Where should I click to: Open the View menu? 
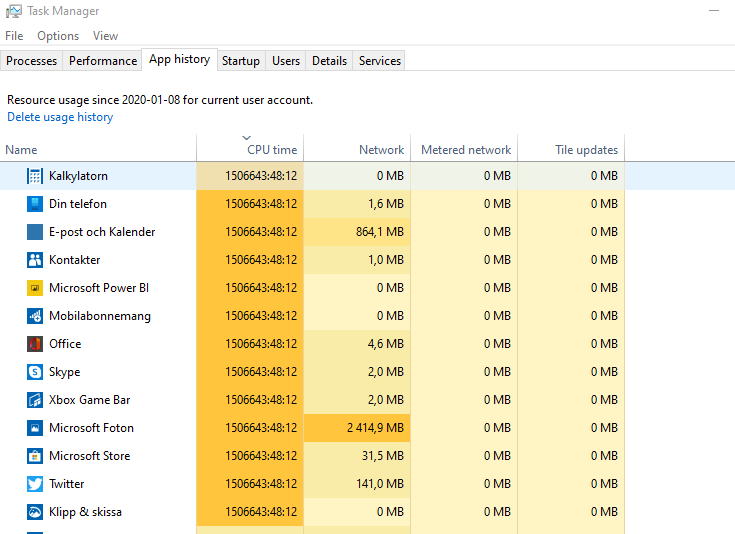click(105, 36)
